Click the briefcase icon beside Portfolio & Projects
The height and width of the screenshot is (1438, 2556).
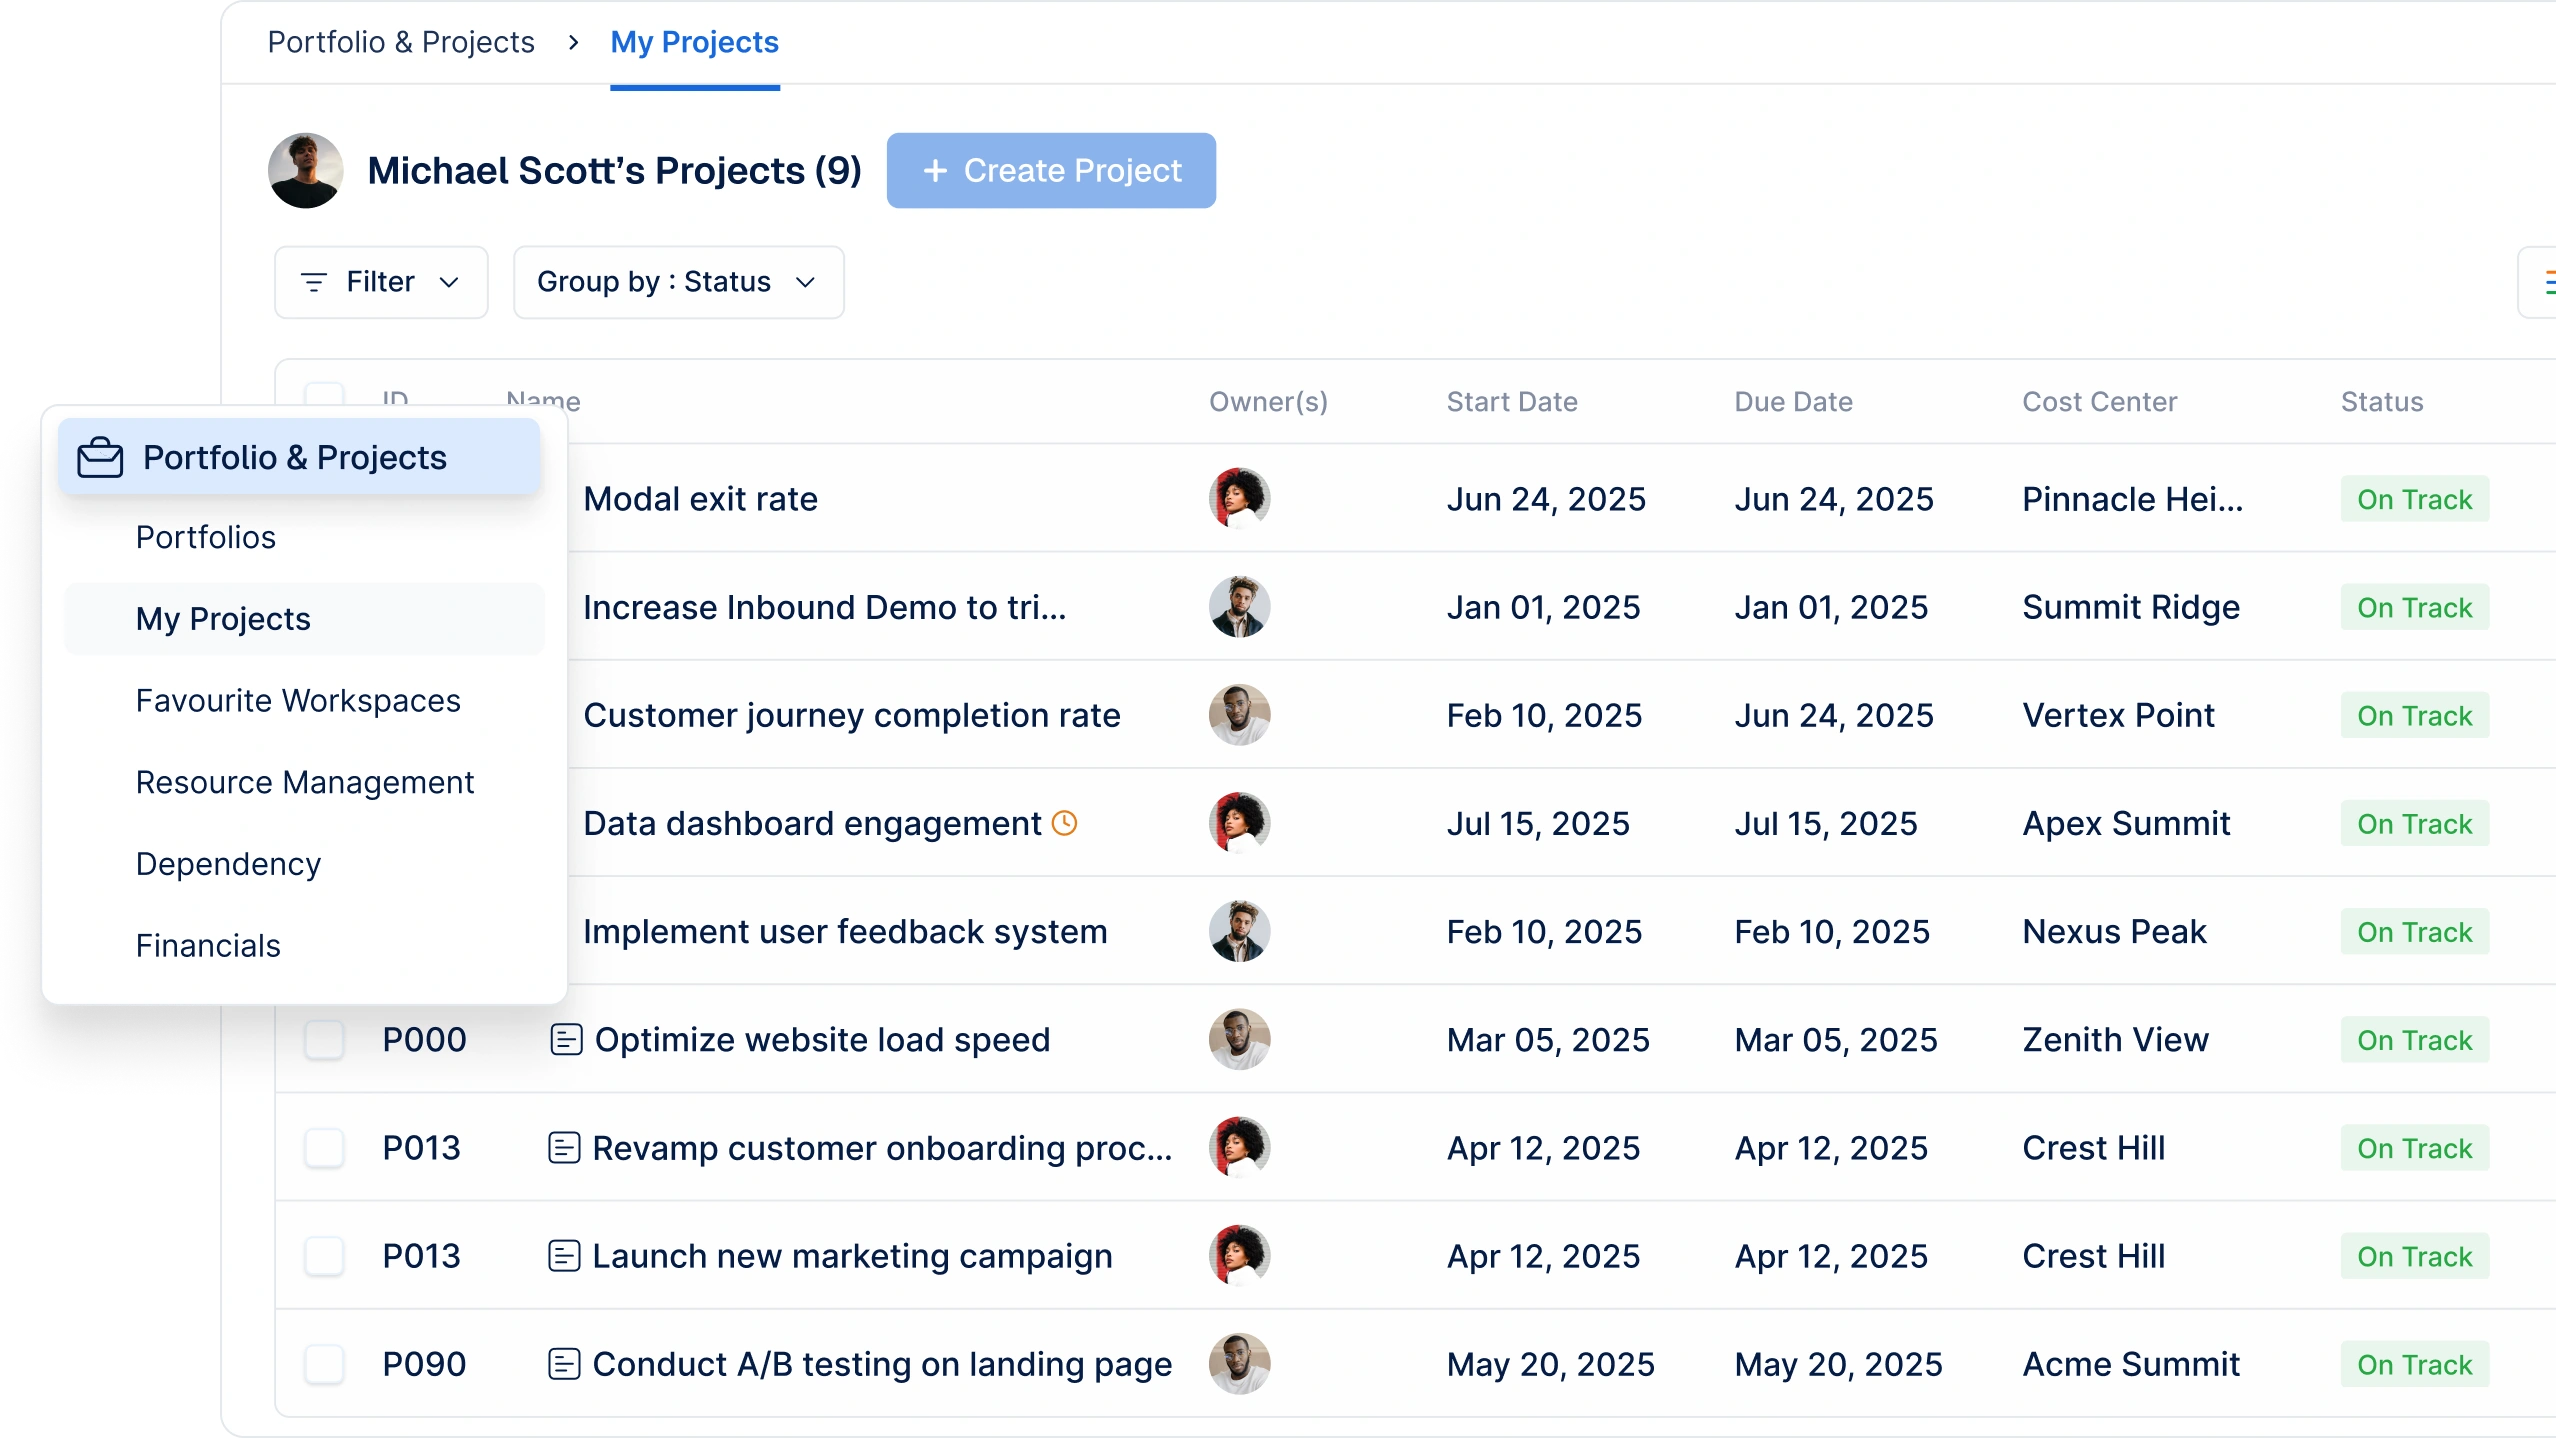100,458
